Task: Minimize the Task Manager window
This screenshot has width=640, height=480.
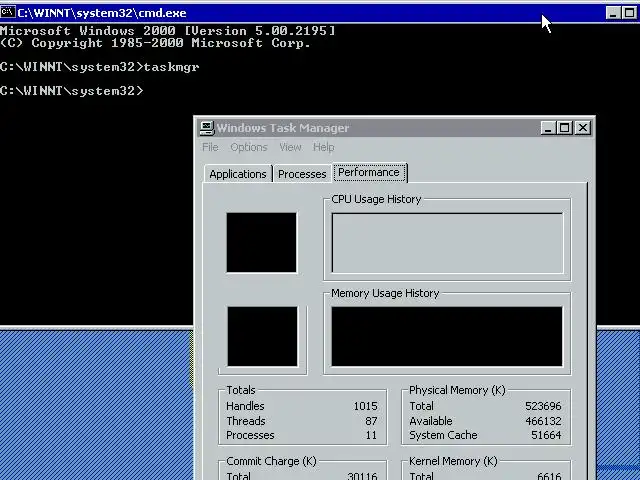Action: [548, 128]
